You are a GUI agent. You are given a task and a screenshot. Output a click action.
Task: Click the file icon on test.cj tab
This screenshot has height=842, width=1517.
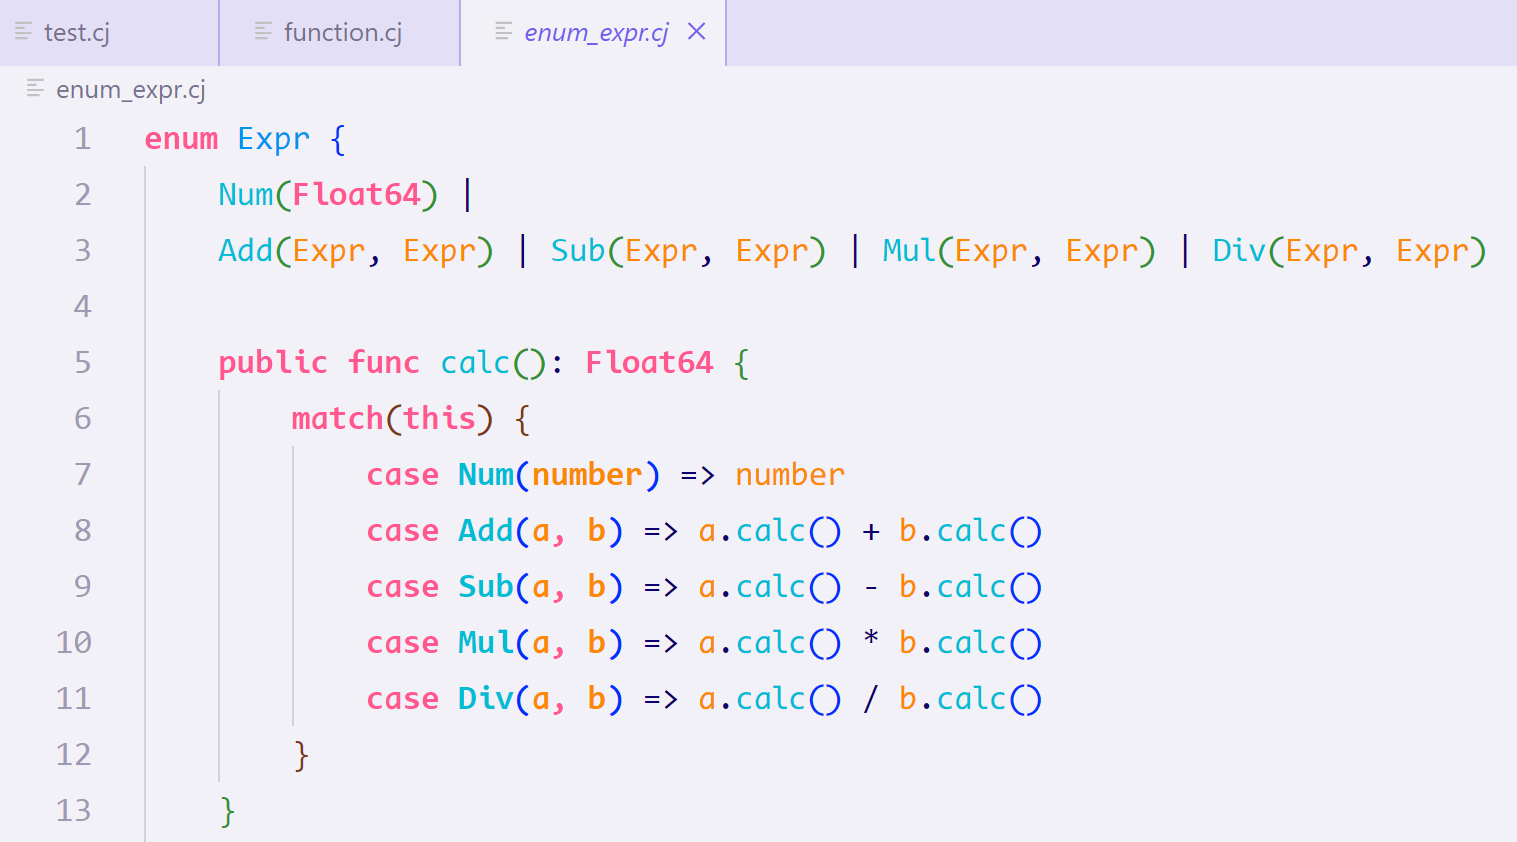pyautogui.click(x=22, y=32)
